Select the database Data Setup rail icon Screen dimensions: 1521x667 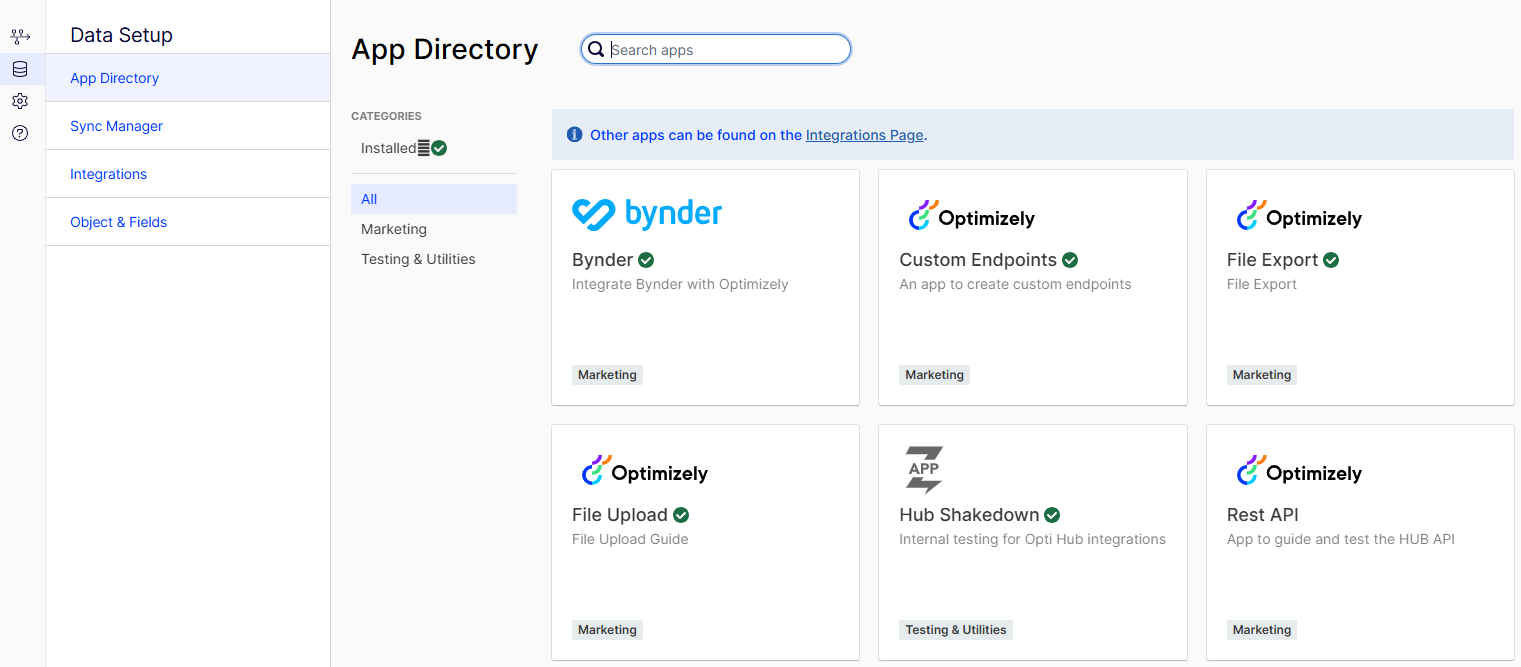(20, 69)
